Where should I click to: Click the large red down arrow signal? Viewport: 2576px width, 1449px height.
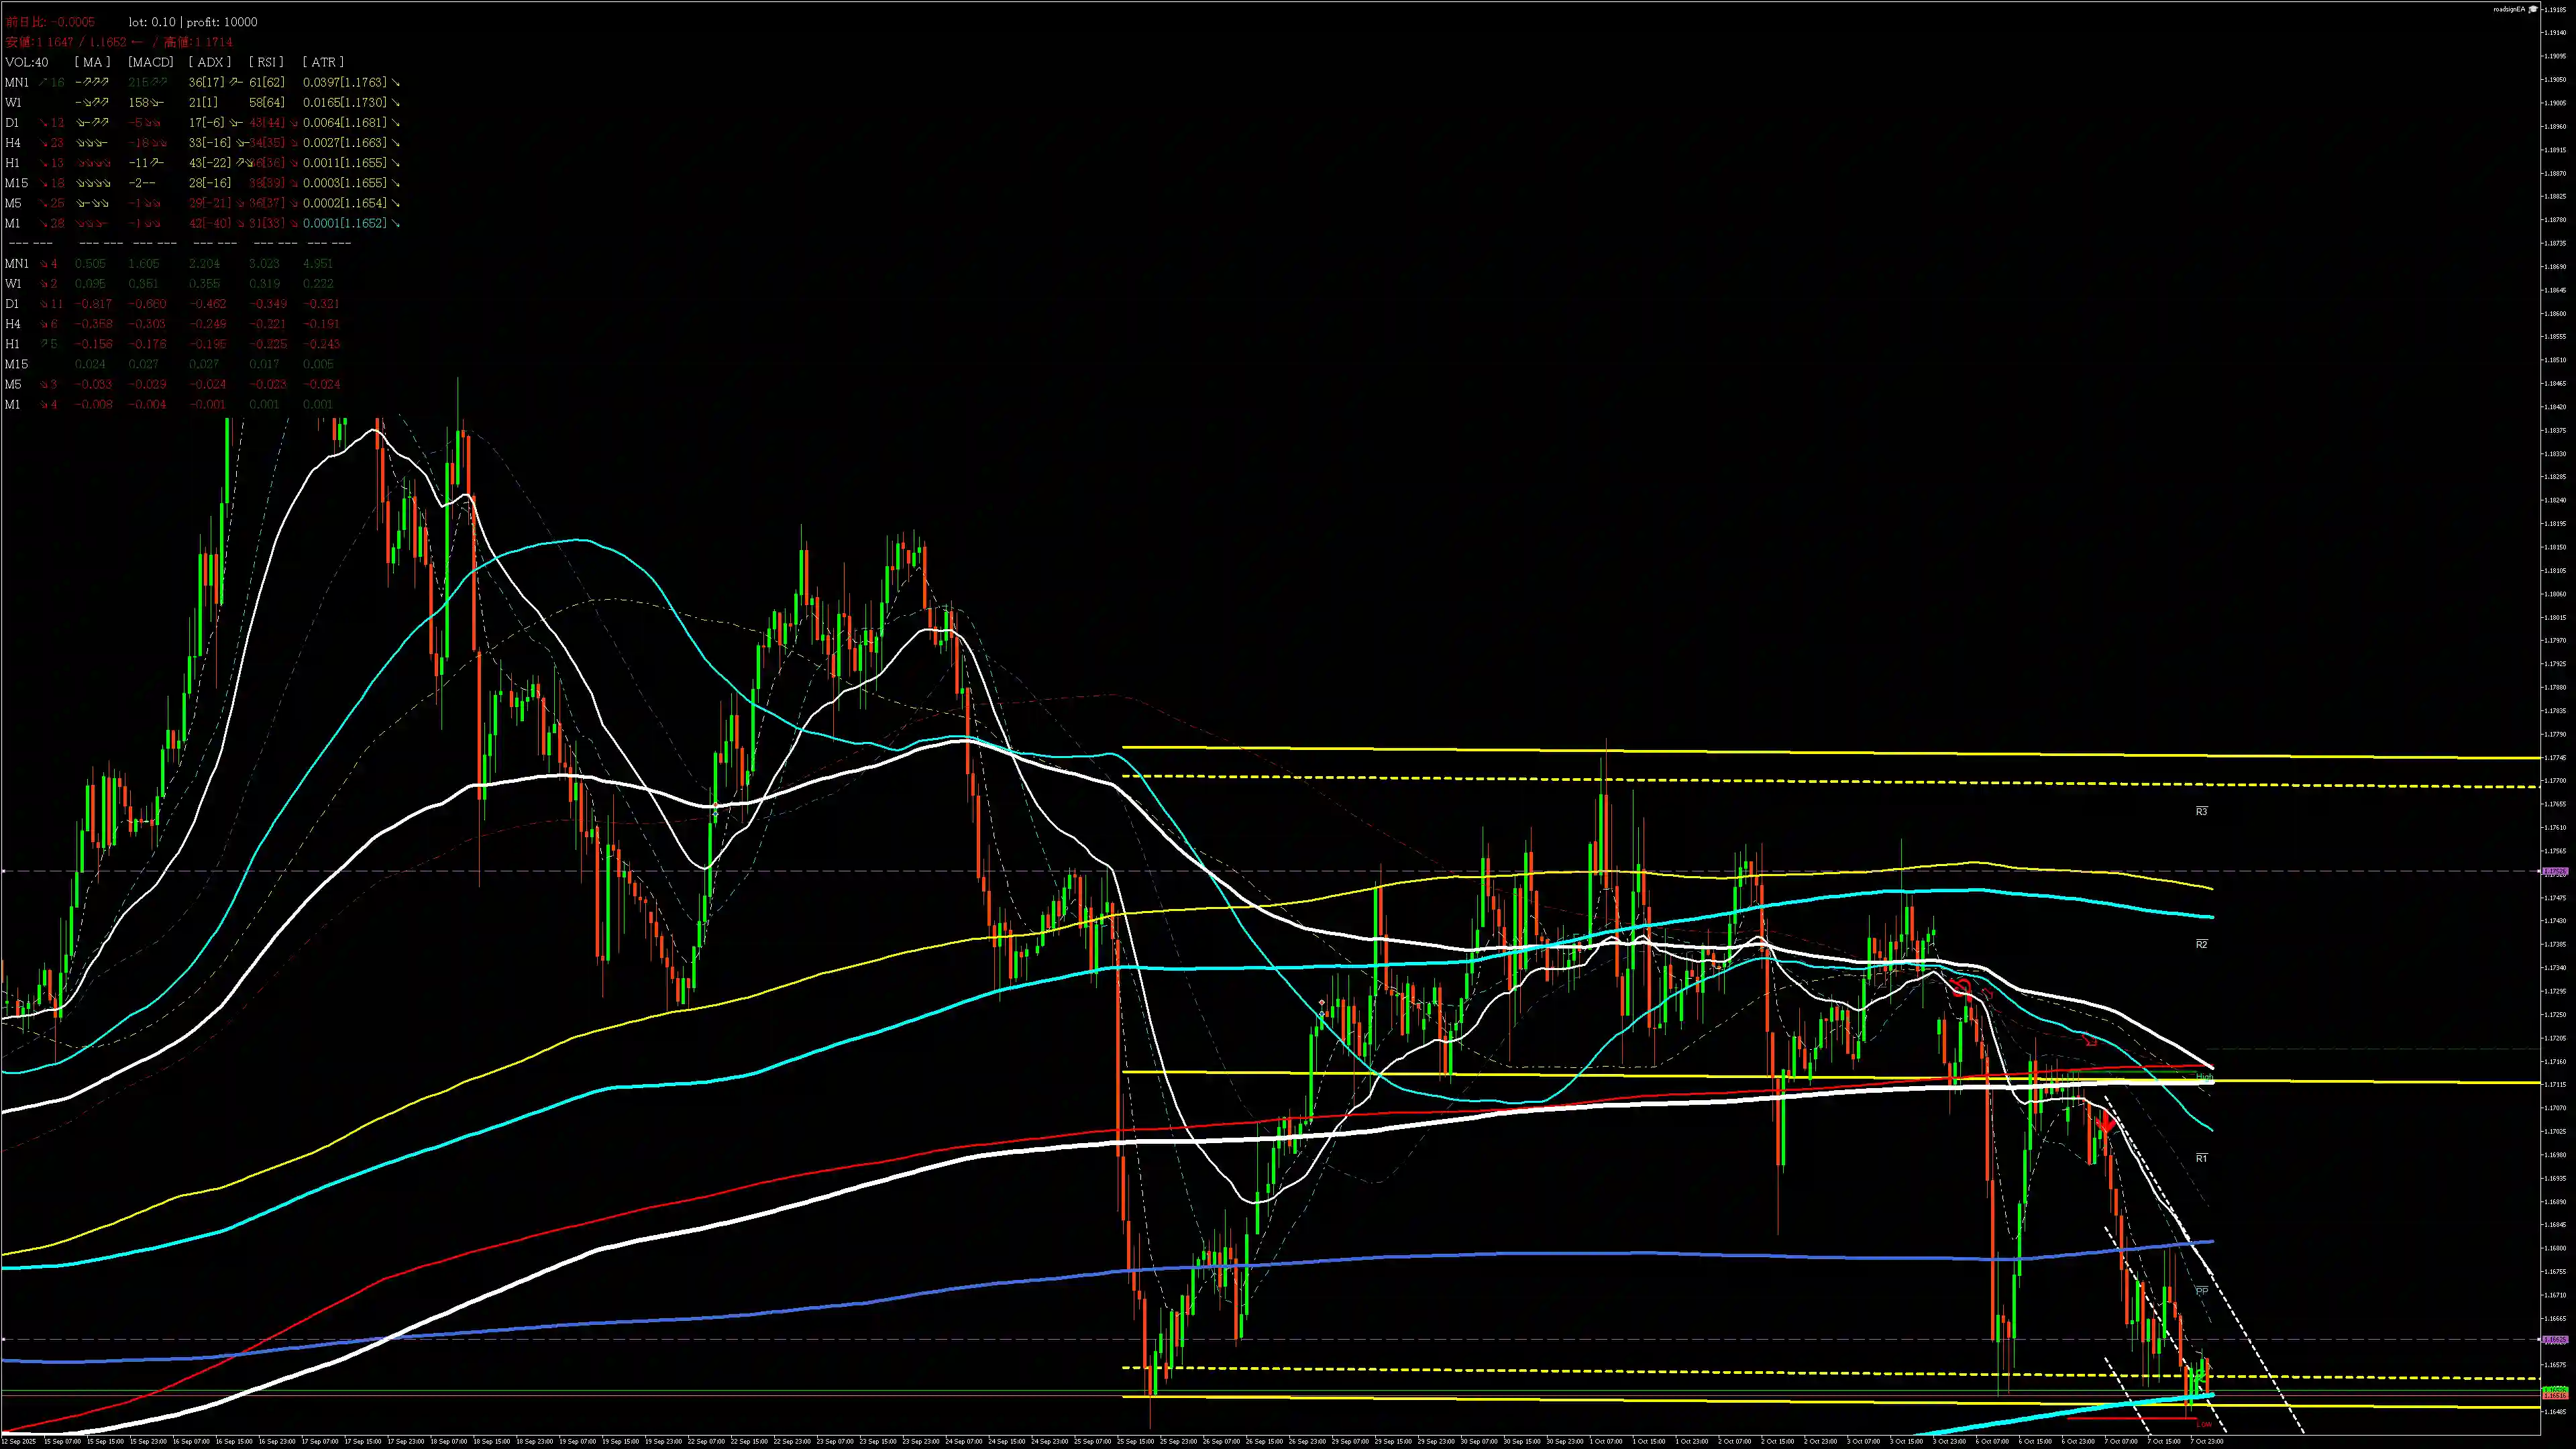(x=2106, y=1123)
